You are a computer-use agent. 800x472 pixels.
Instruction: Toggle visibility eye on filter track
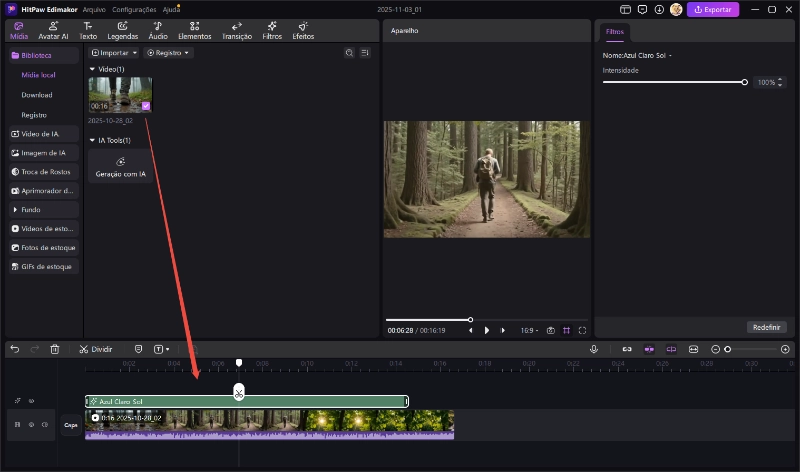coord(31,401)
